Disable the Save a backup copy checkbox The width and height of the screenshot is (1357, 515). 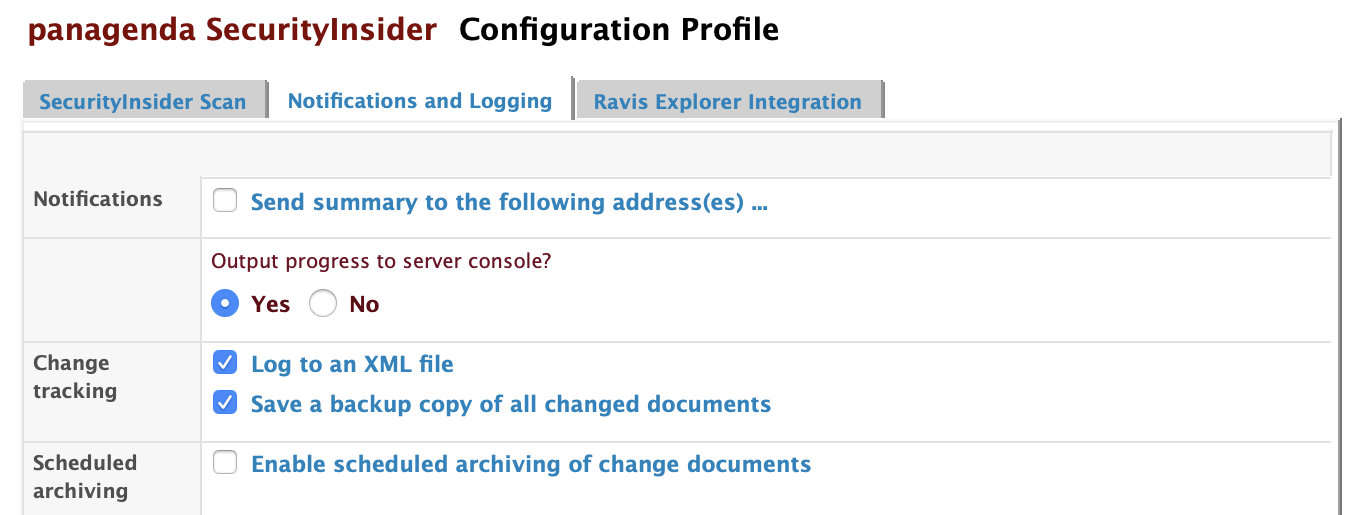point(226,403)
